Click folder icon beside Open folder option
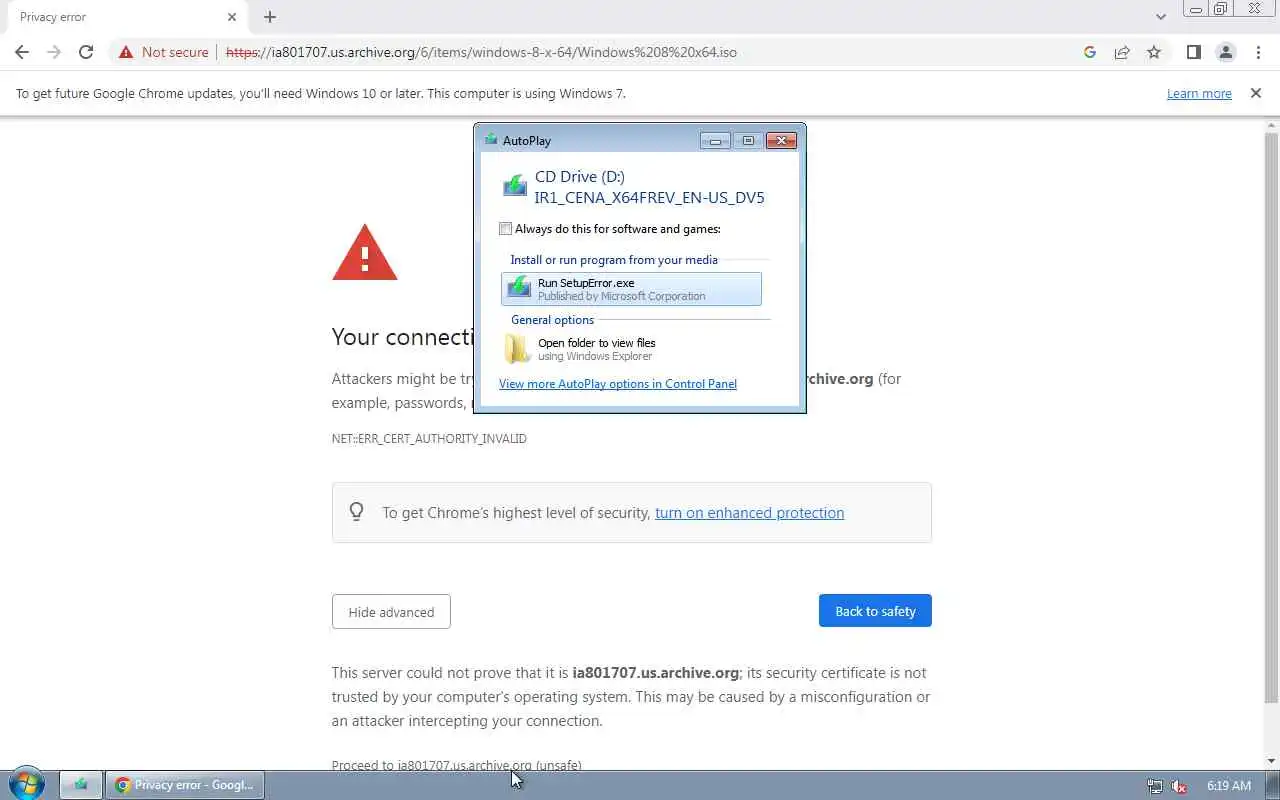1280x800 pixels. (x=517, y=349)
